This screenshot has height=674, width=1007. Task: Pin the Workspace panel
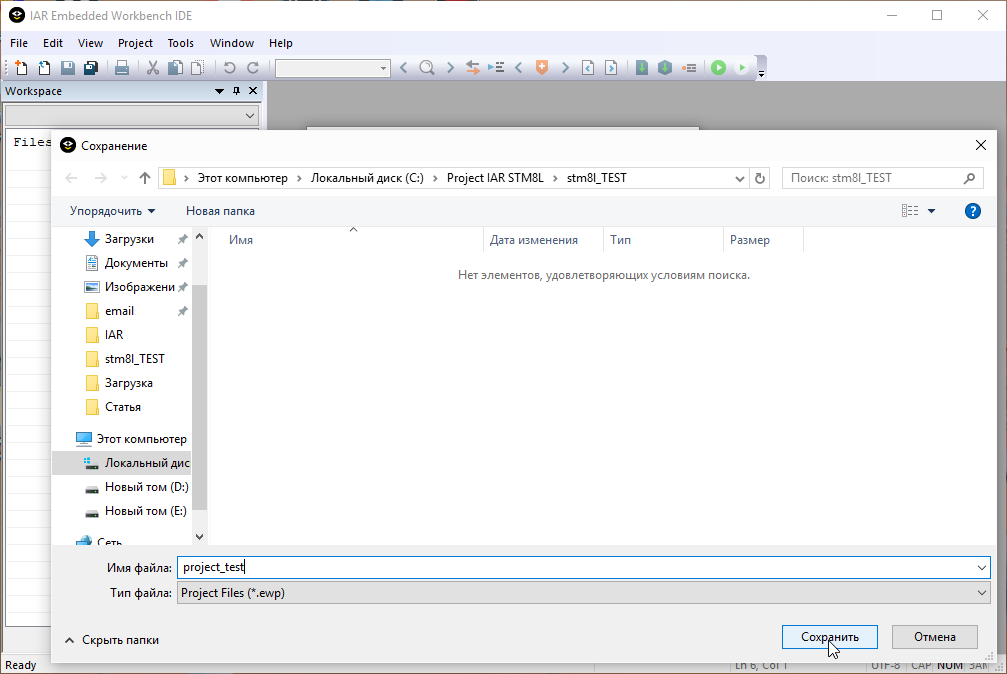tap(236, 91)
